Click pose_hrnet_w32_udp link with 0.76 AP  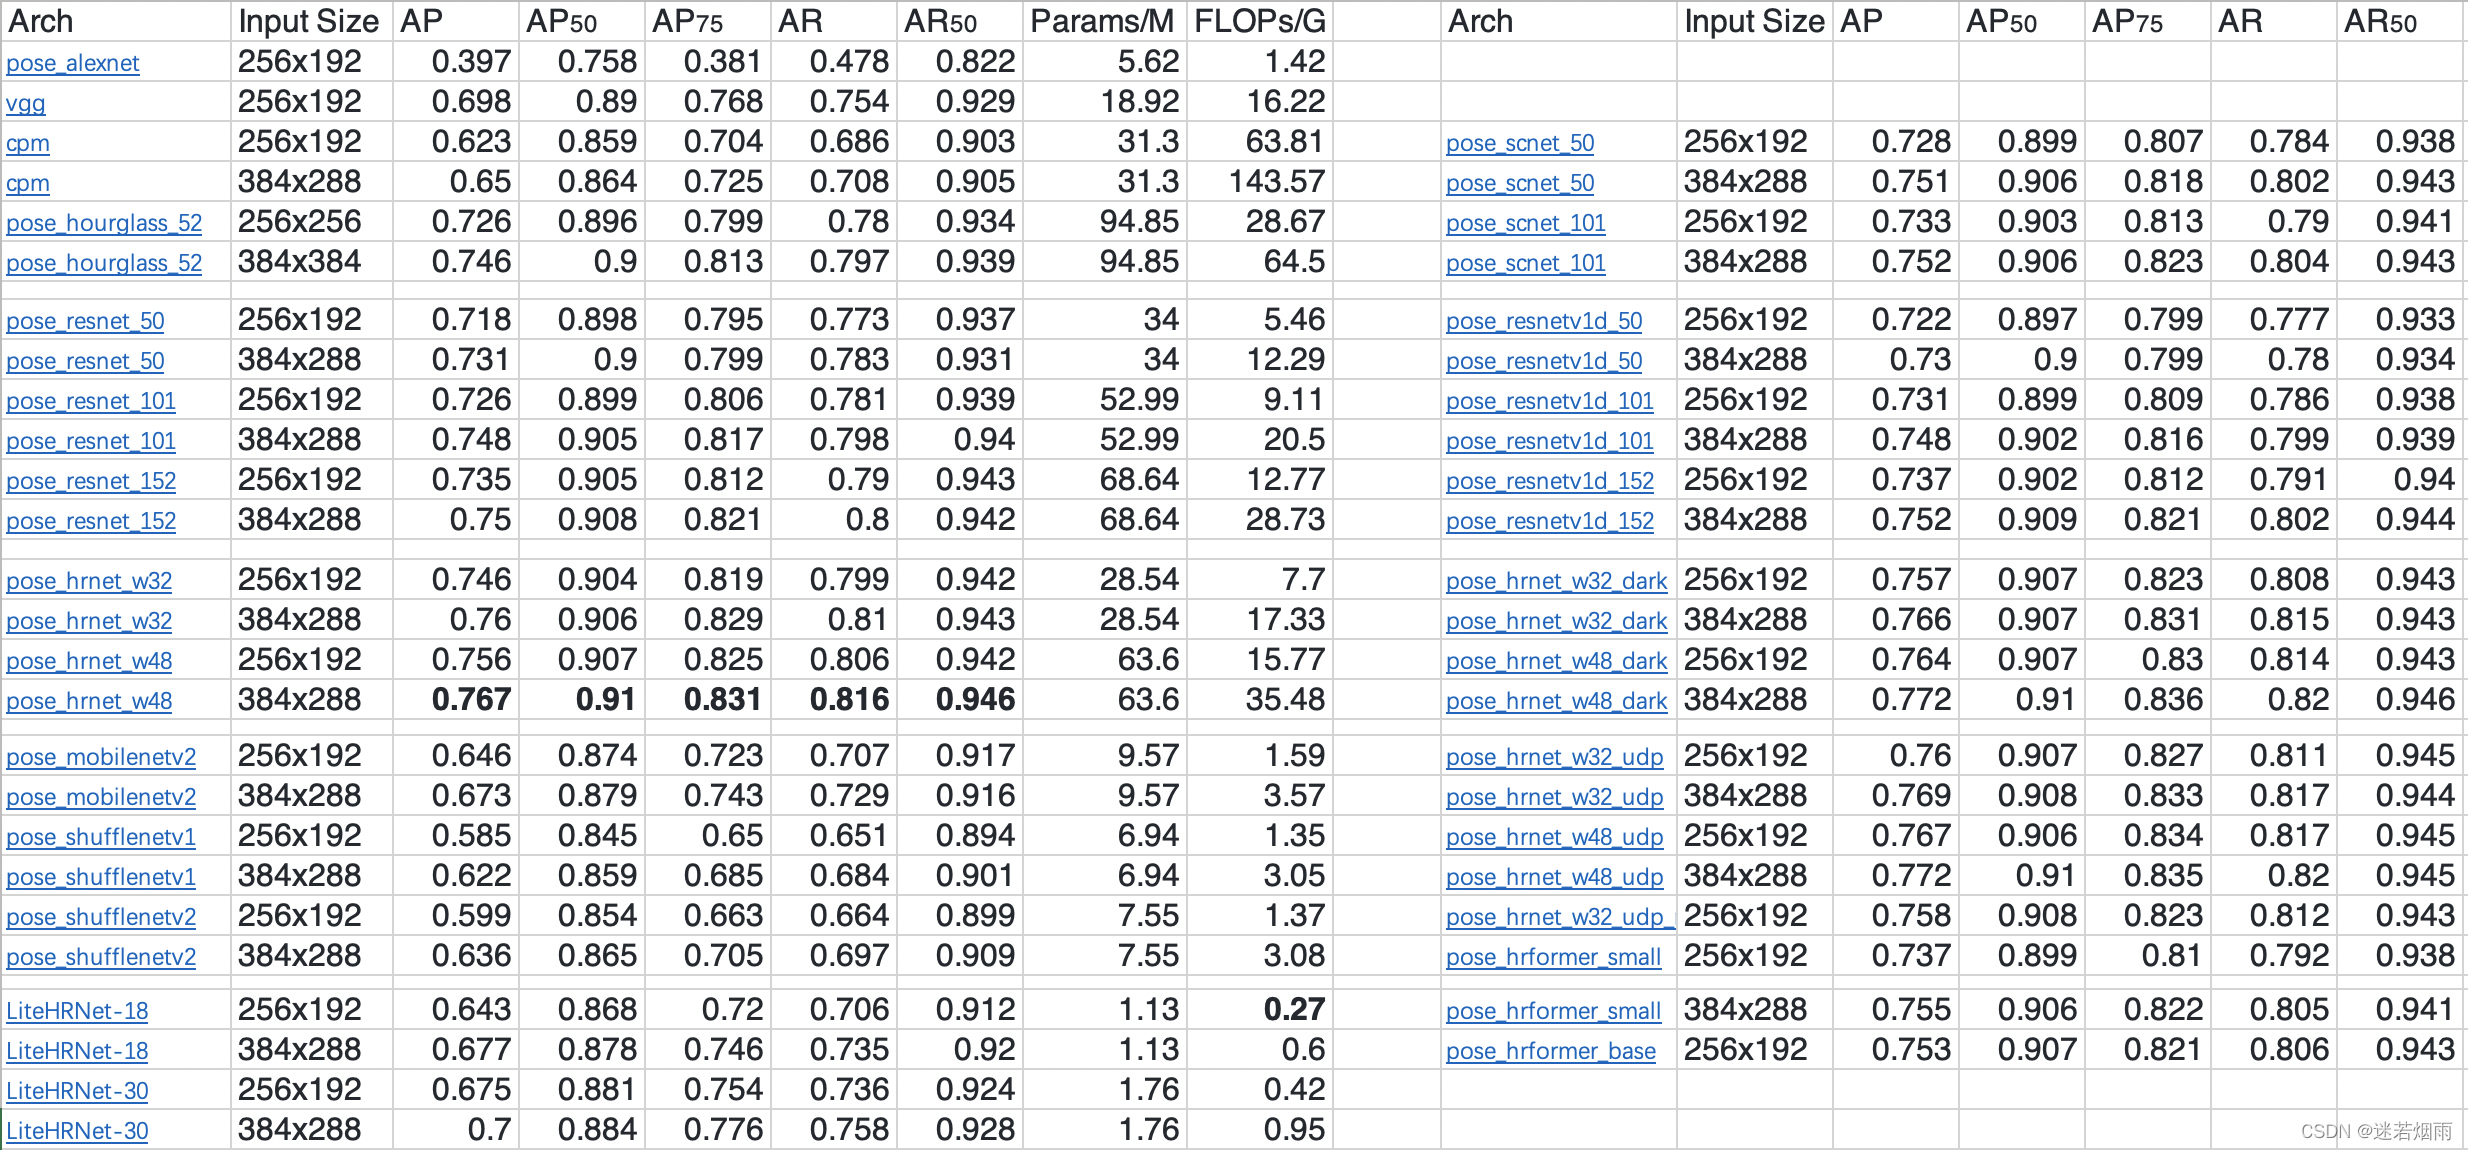point(1554,757)
